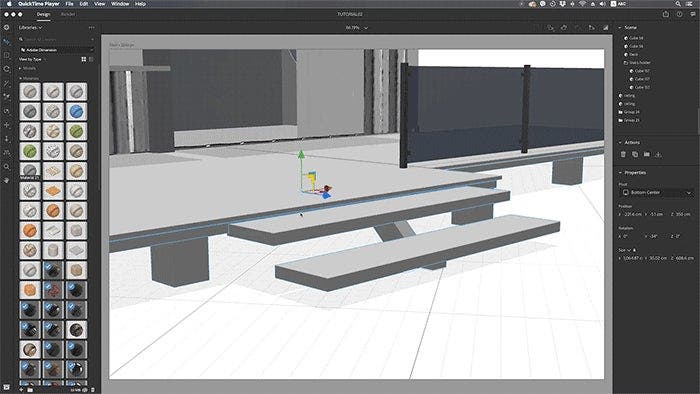The image size is (700, 394).
Task: Collapse the Materials section in Libraries
Action: (x=20, y=78)
